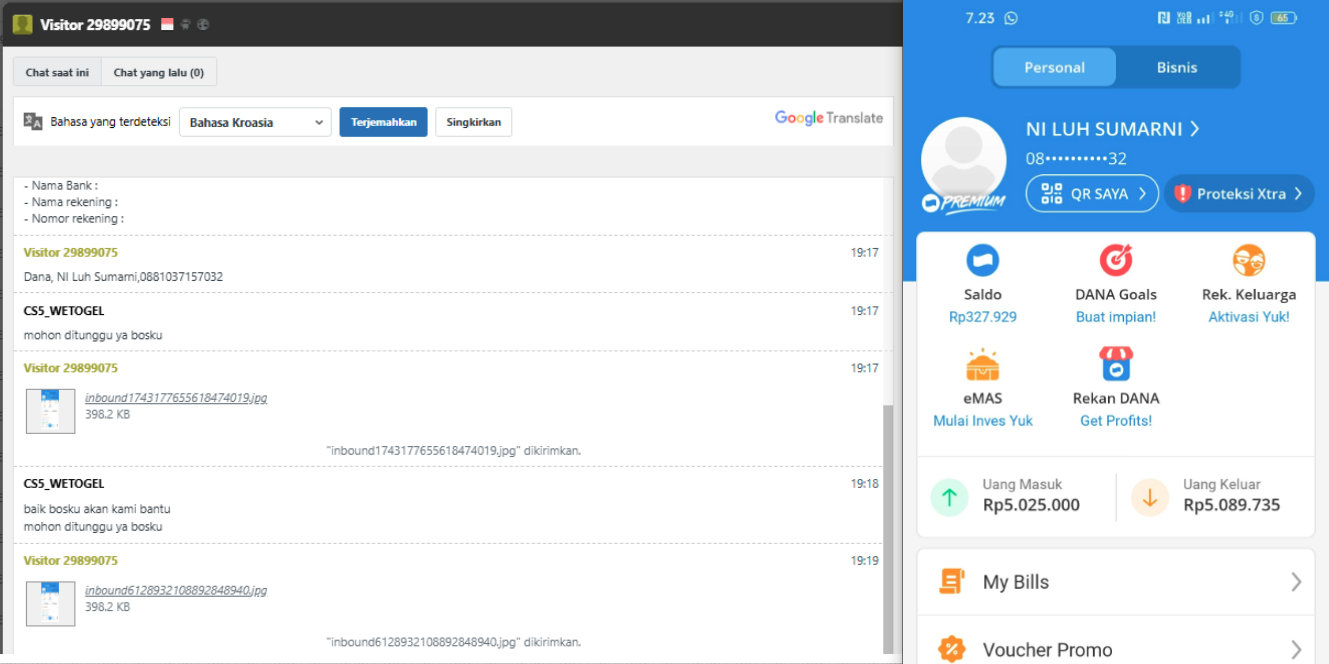Select the Bisnis tab in DANA

[x=1177, y=67]
